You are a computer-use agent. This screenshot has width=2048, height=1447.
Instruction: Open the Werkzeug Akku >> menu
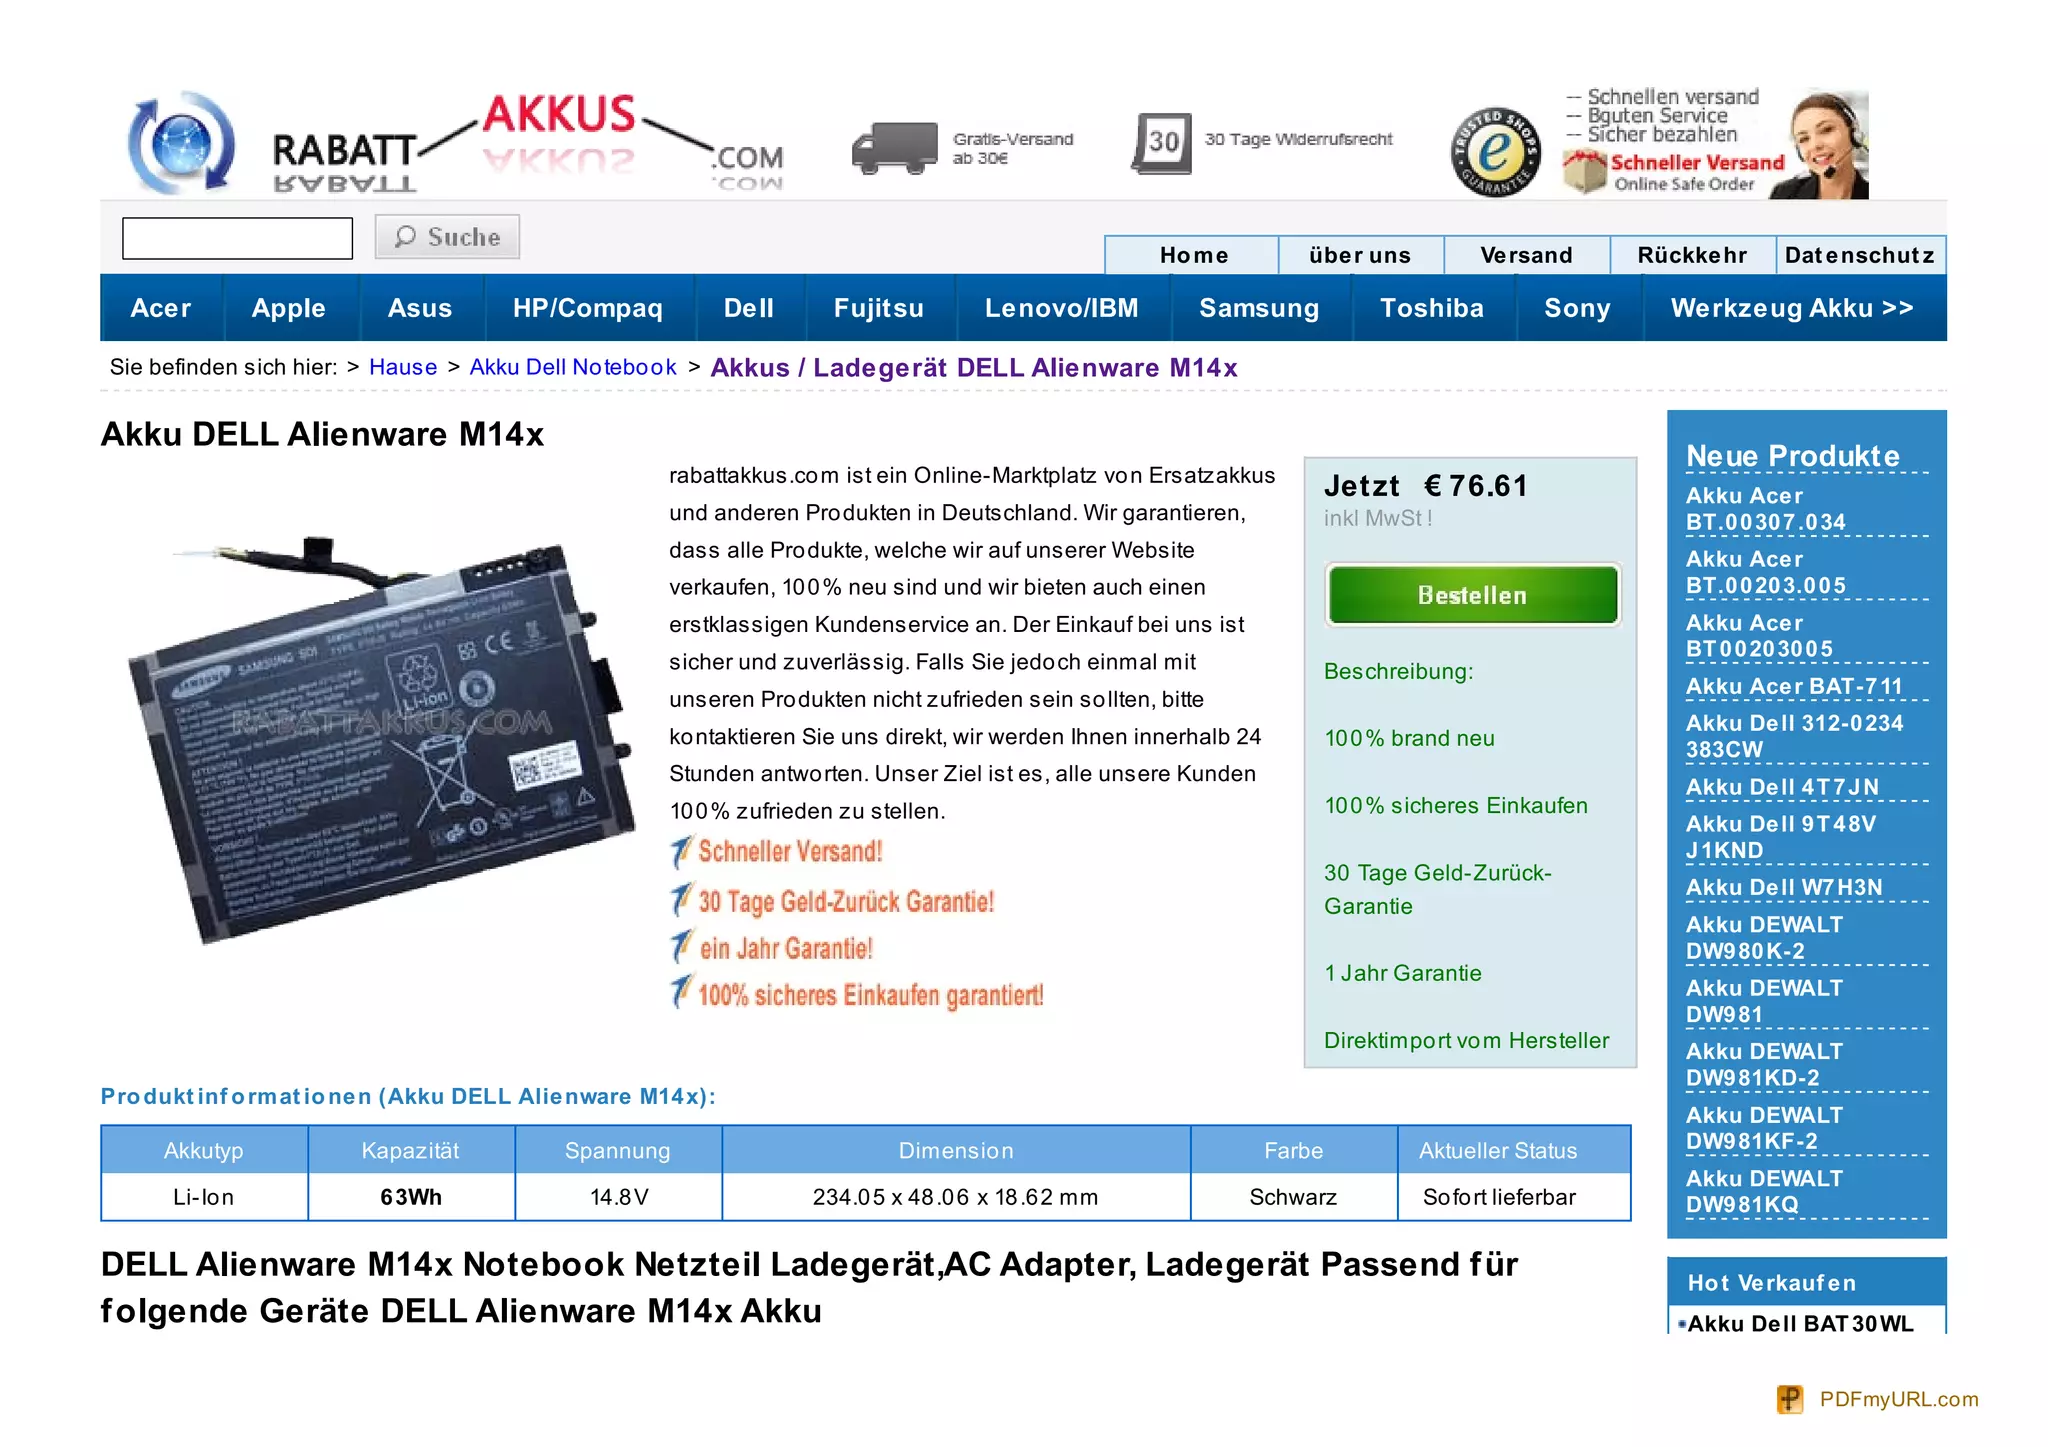coord(1791,308)
